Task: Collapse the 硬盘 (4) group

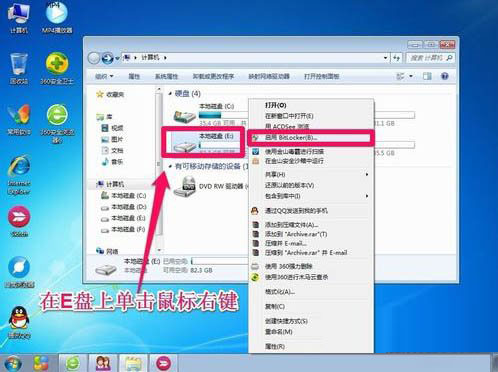Action: tap(170, 94)
